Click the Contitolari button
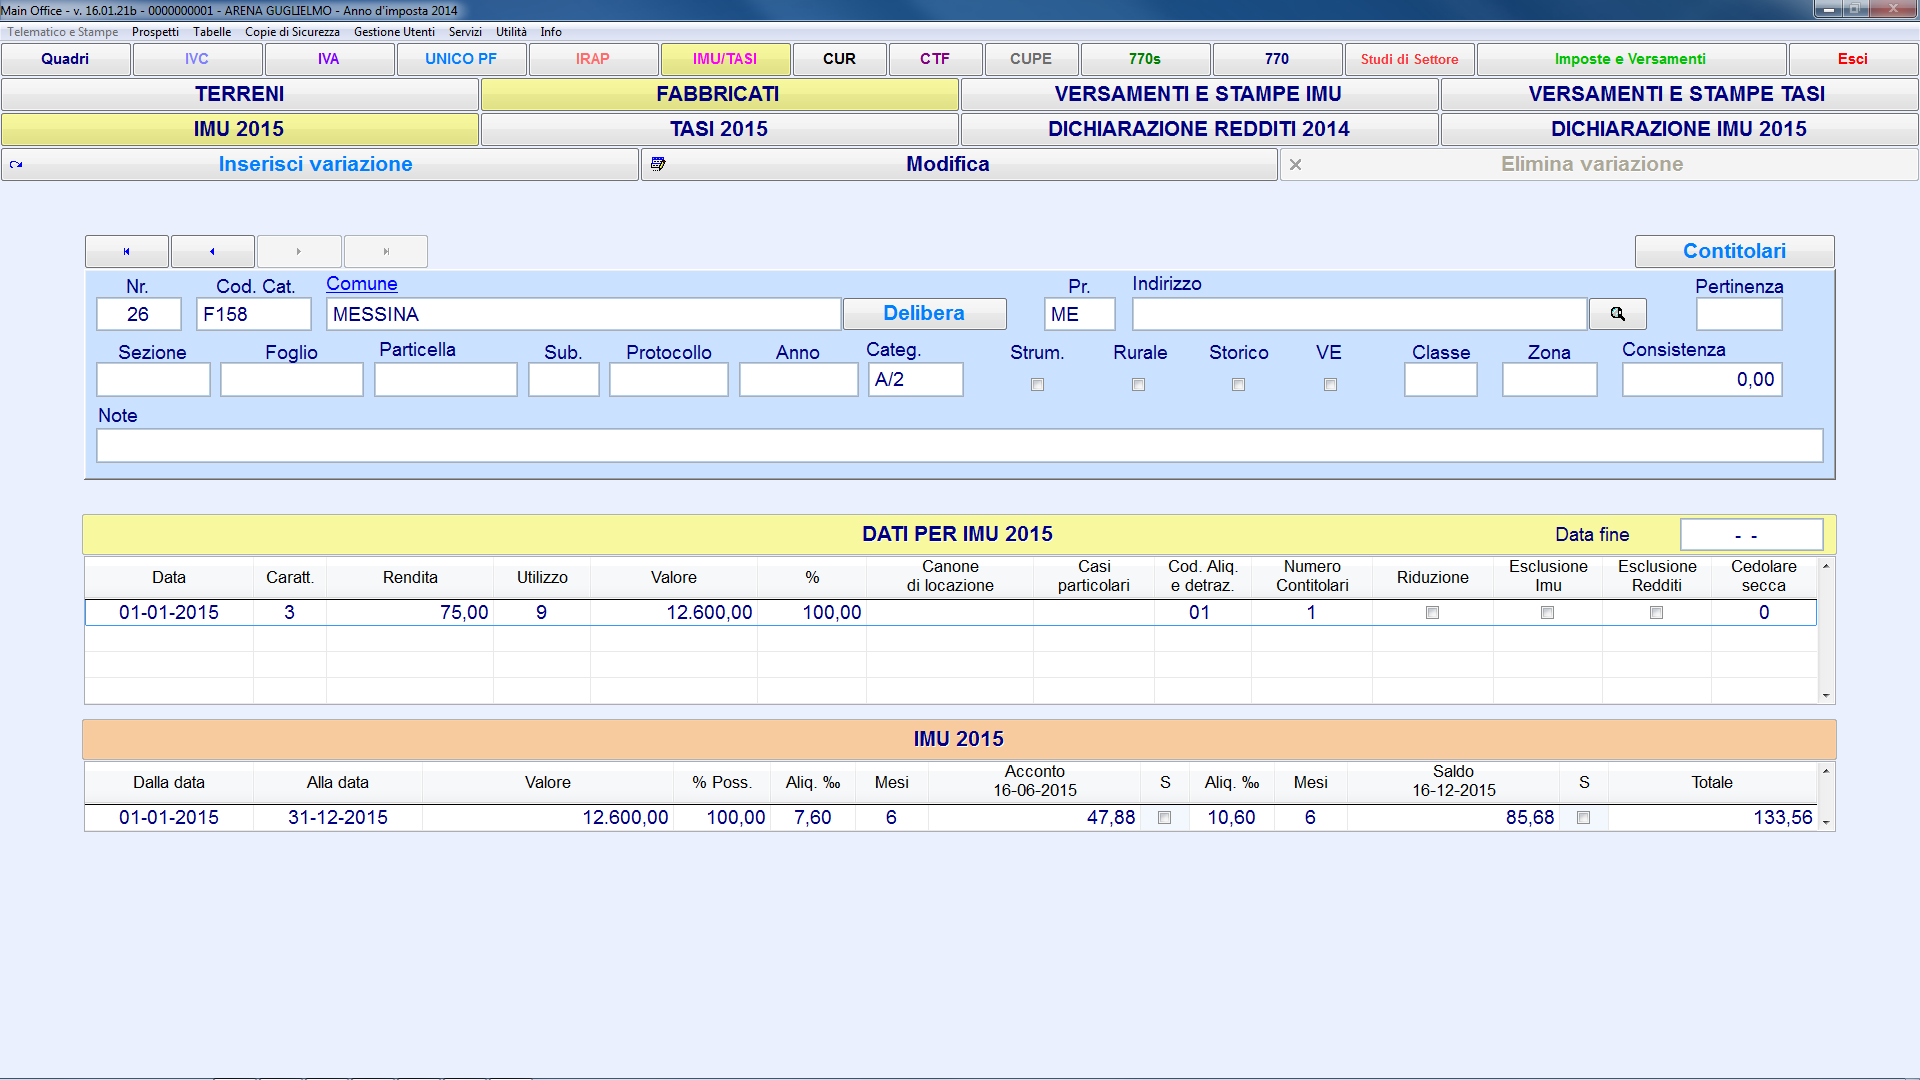The height and width of the screenshot is (1080, 1920). [1734, 251]
